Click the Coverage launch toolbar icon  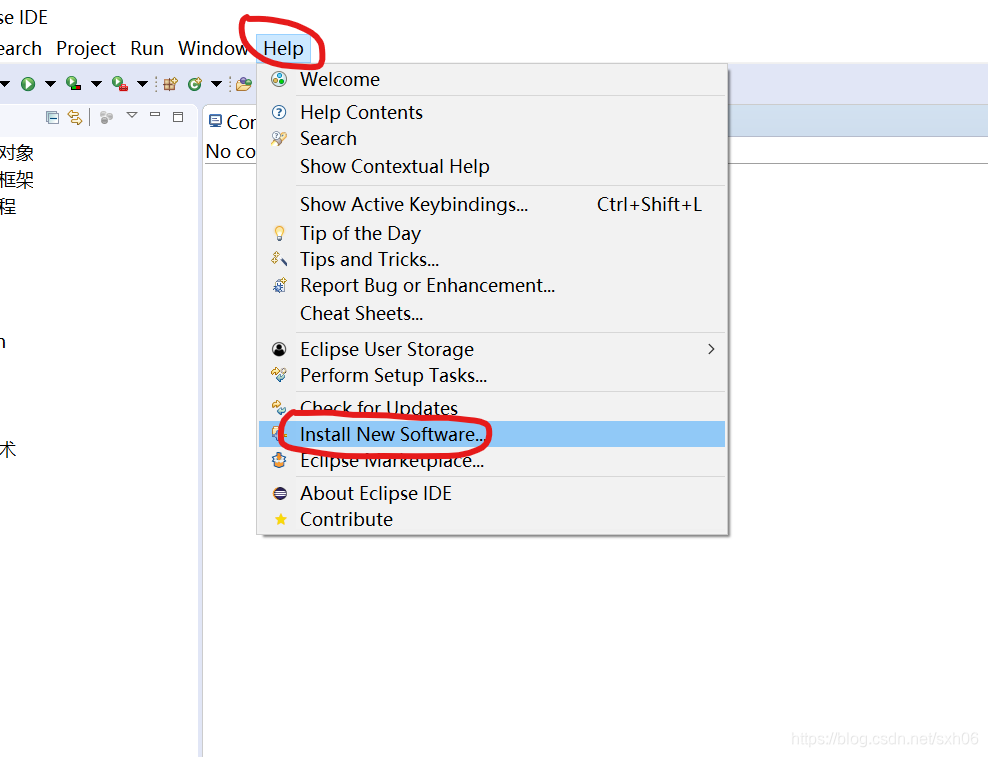74,83
